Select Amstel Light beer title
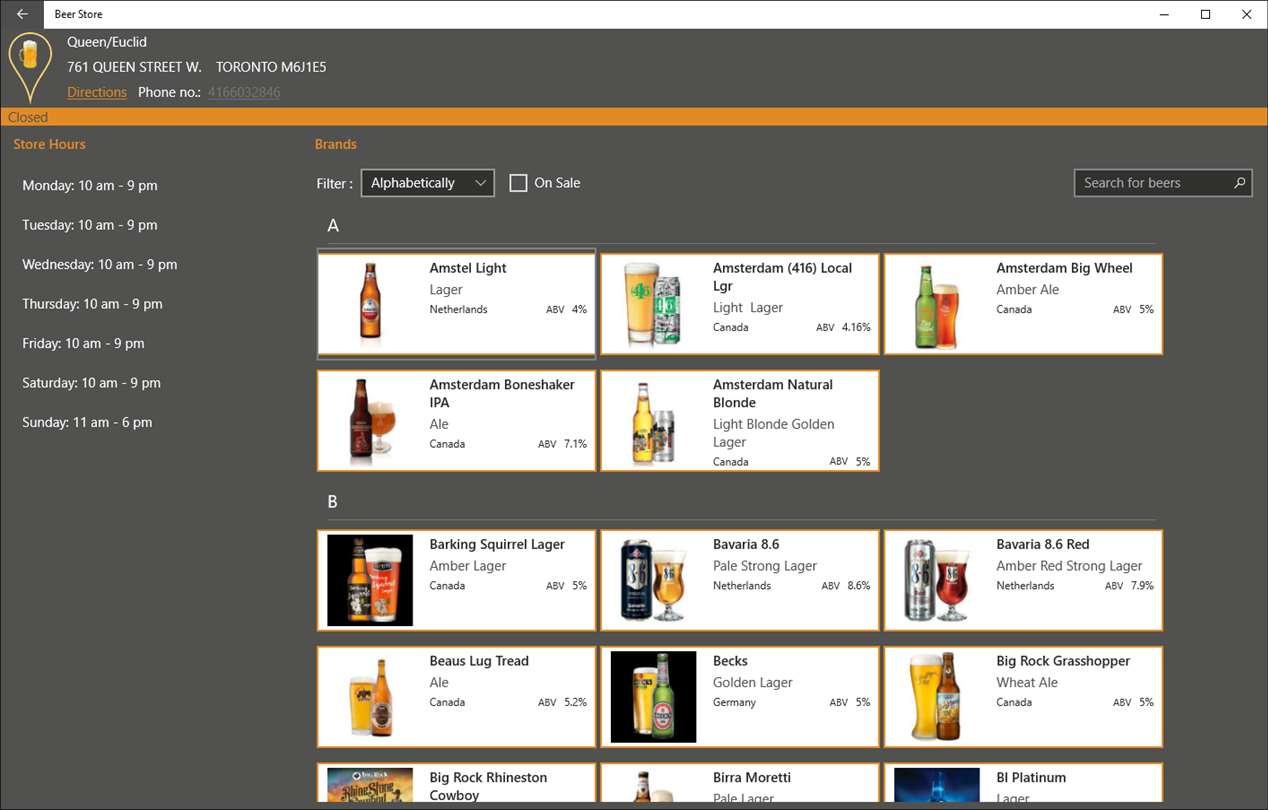The image size is (1268, 810). 468,268
